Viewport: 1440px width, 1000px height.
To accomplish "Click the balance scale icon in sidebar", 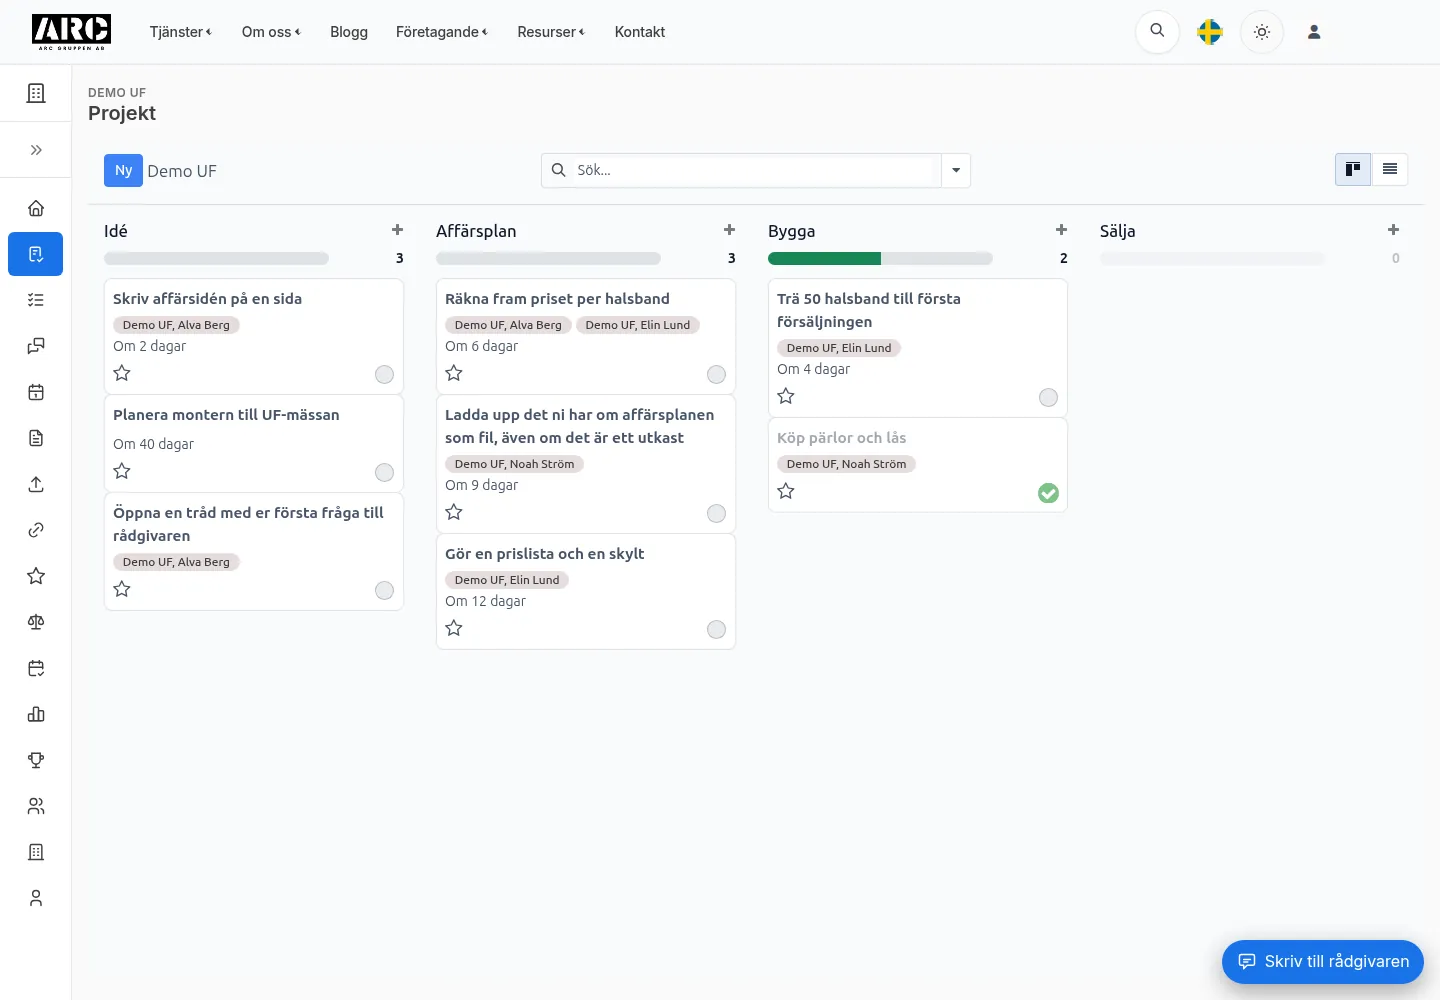I will click(x=36, y=622).
